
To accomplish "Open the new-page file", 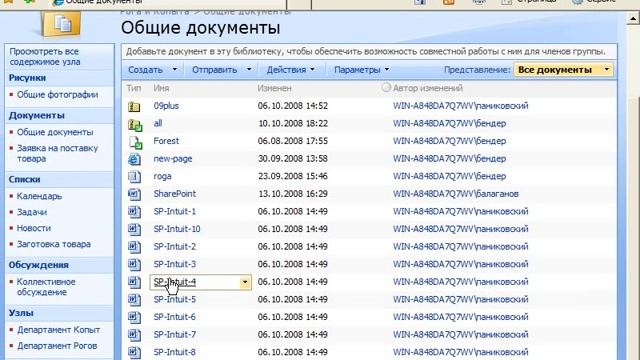I will [173, 159].
